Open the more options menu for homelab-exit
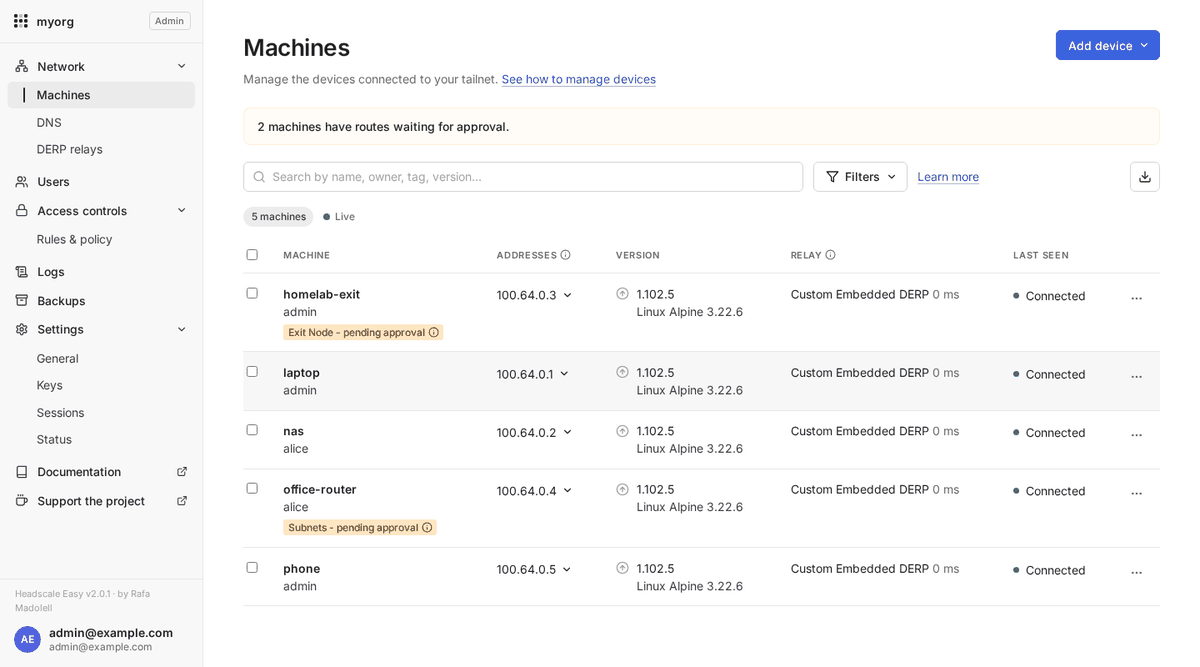This screenshot has width=1200, height=667. 1136,298
